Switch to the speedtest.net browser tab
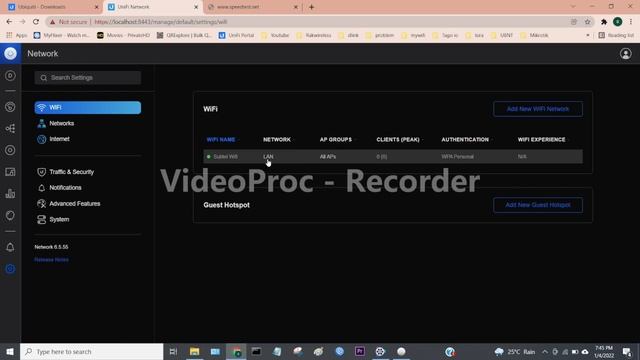This screenshot has width=640, height=360. tap(252, 7)
